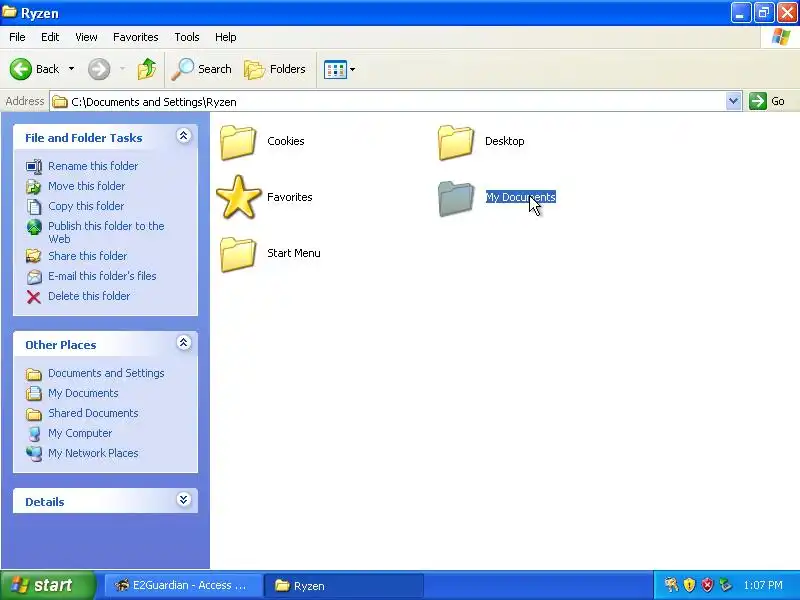The width and height of the screenshot is (800, 600).
Task: Click the Safely Remove Hardware tray icon
Action: (x=725, y=585)
